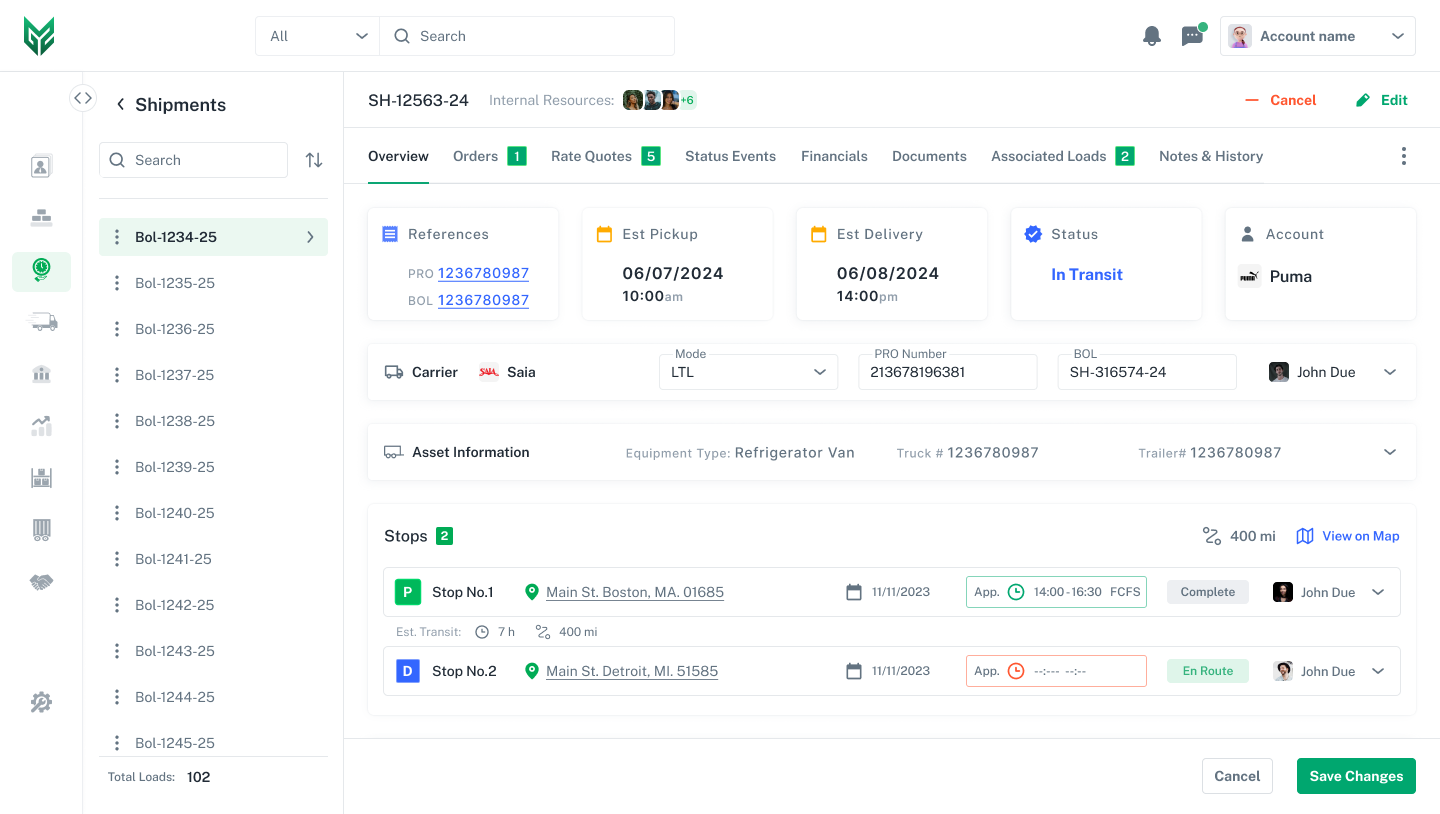The height and width of the screenshot is (814, 1440).
Task: Open the chat messages icon
Action: point(1192,36)
